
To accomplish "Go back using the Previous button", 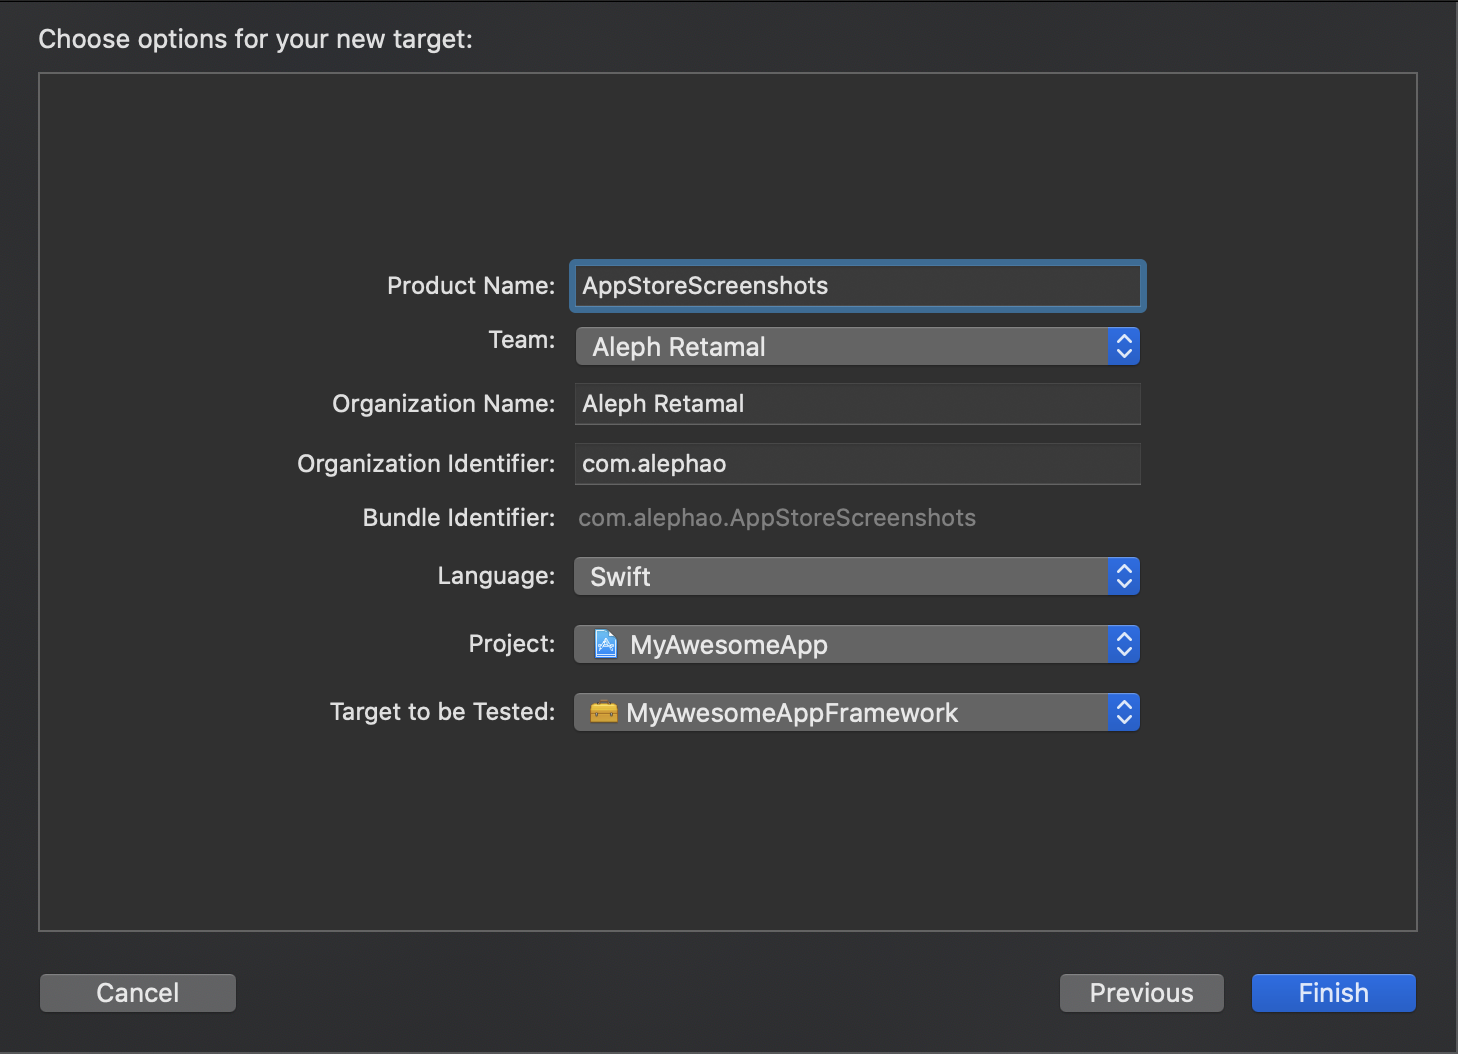I will (1141, 993).
